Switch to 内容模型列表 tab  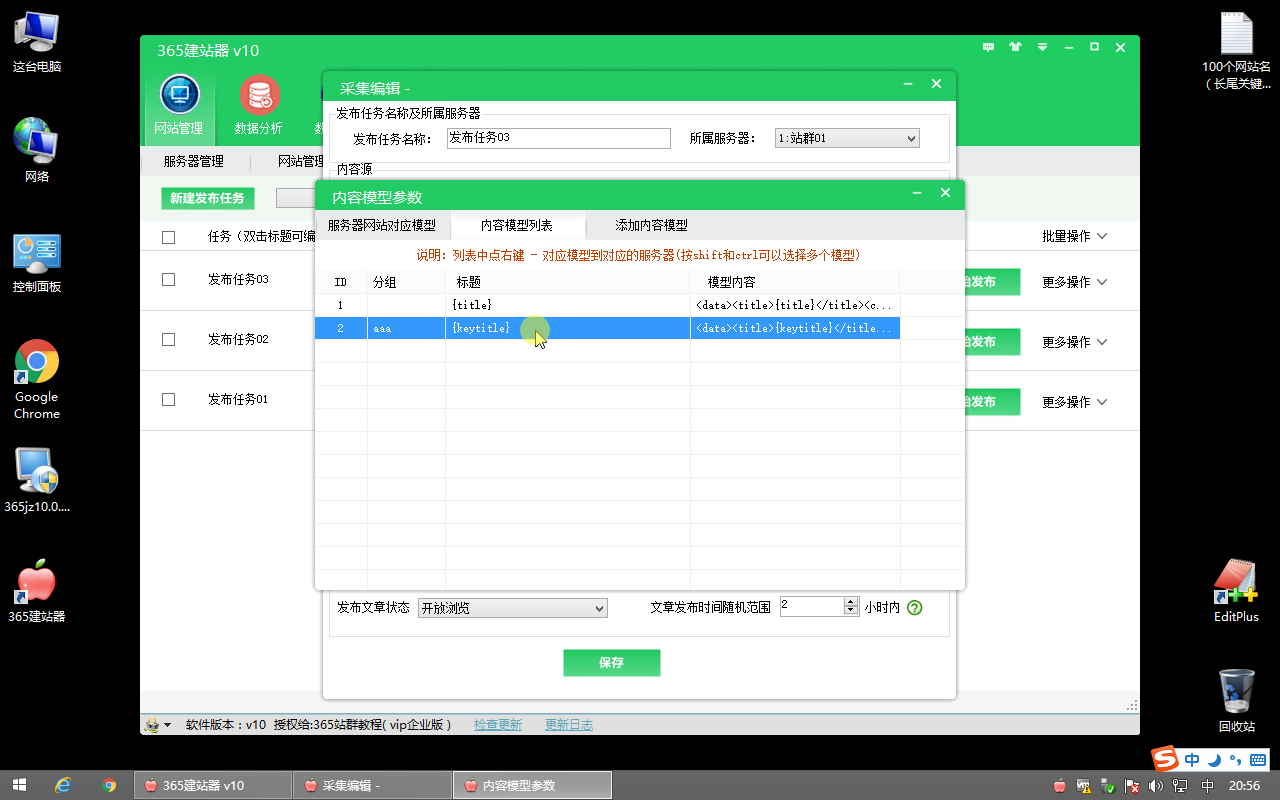517,225
